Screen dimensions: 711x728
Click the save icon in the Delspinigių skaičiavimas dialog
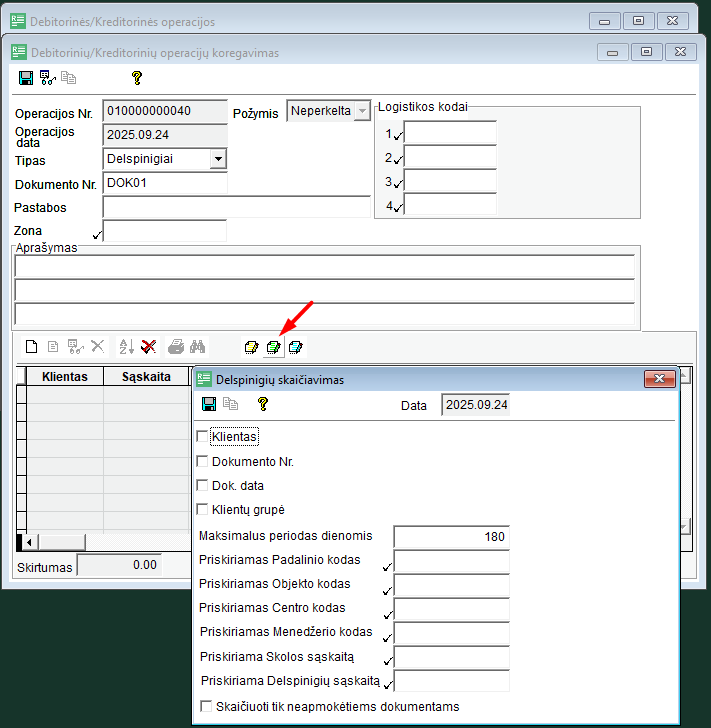209,404
